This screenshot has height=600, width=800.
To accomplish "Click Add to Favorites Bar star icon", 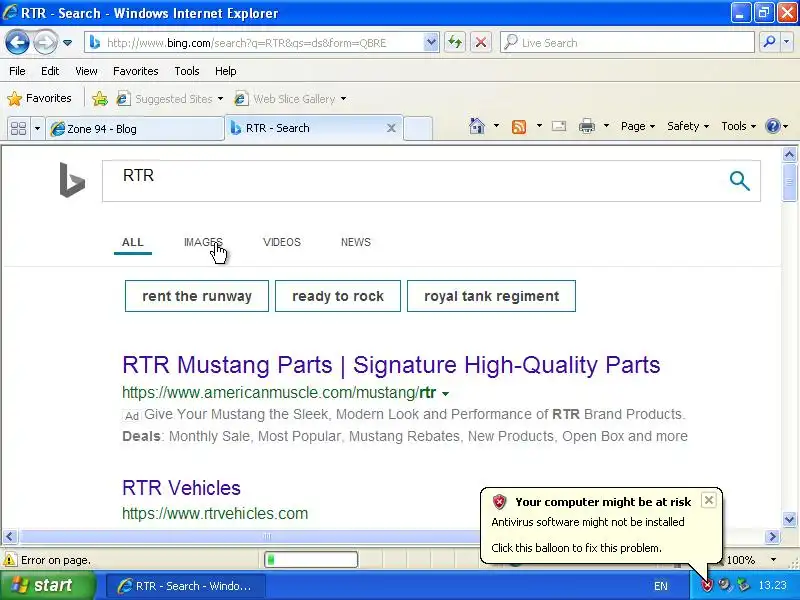I will point(100,98).
